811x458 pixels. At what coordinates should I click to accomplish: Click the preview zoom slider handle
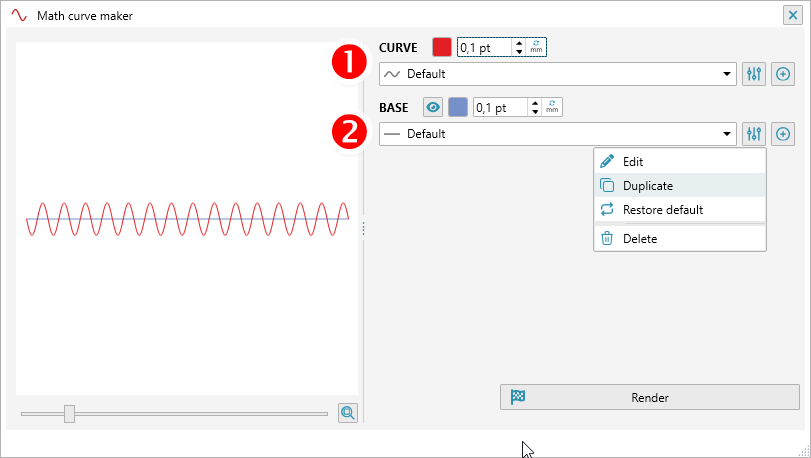(x=69, y=414)
